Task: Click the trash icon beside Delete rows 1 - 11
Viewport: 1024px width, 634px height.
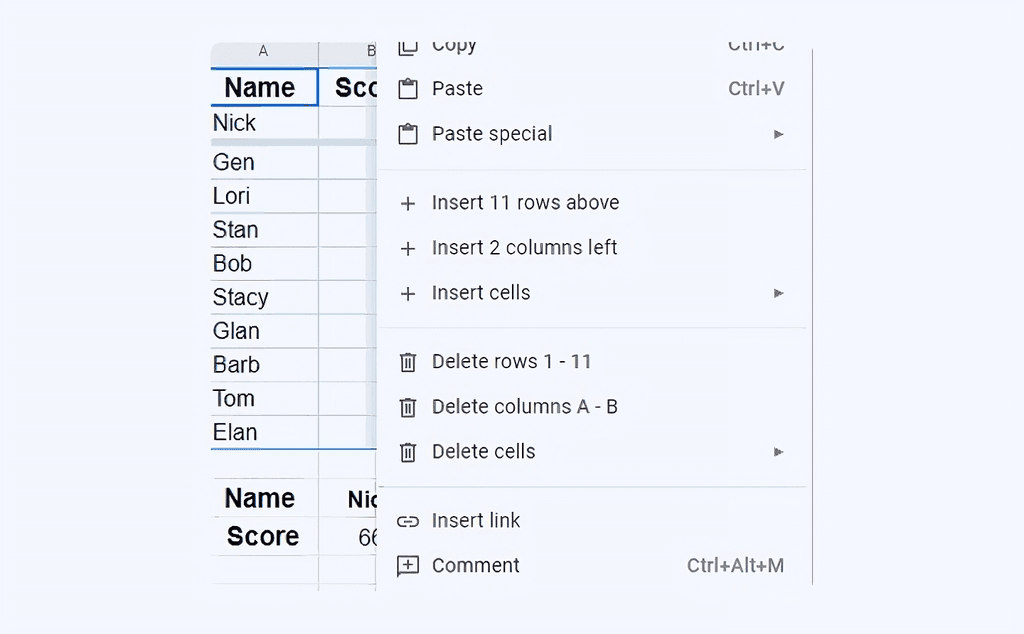Action: pos(408,362)
